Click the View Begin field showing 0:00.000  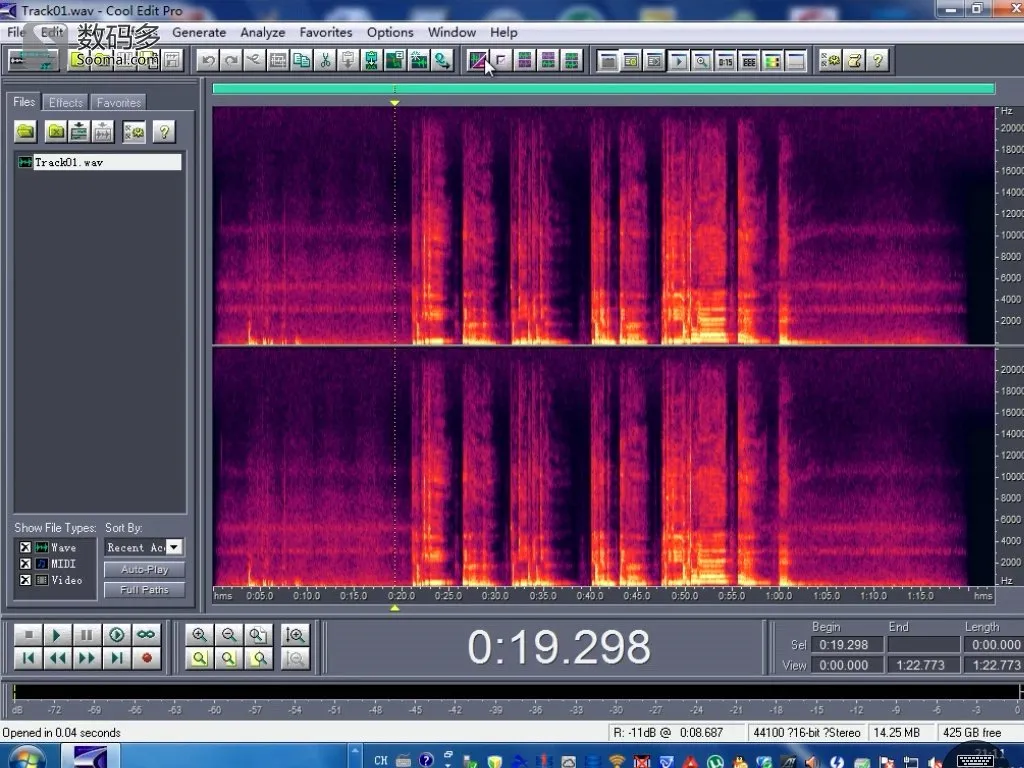(x=847, y=665)
